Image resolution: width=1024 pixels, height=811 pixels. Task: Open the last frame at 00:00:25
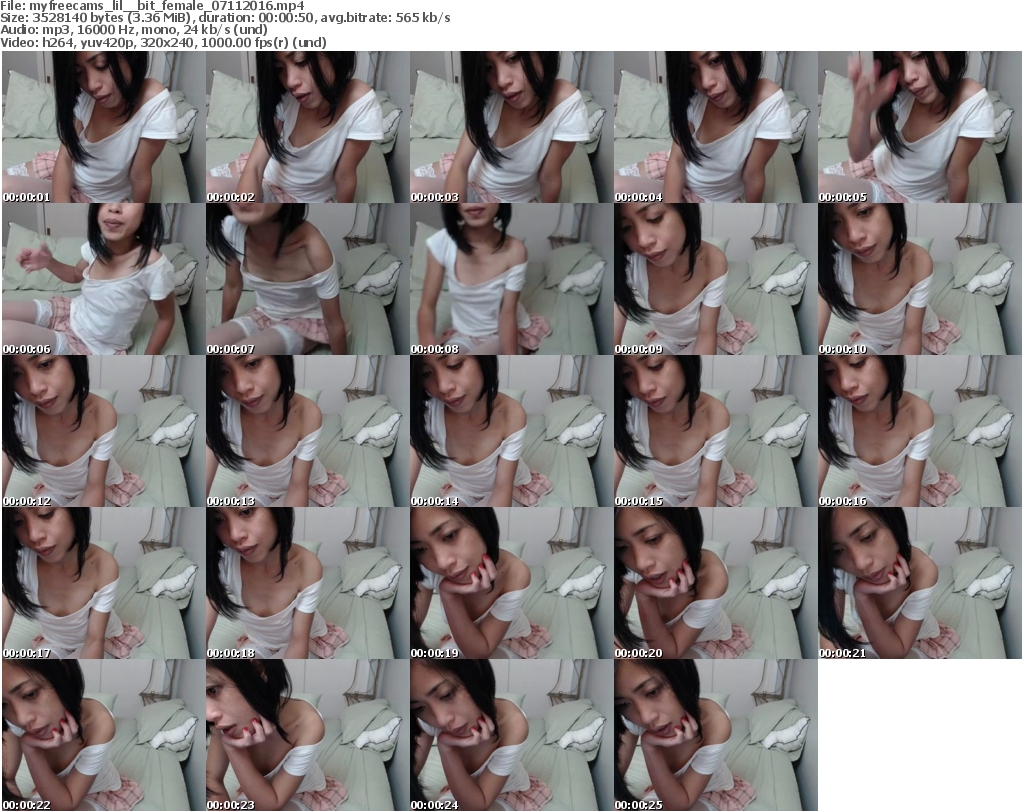[x=714, y=735]
